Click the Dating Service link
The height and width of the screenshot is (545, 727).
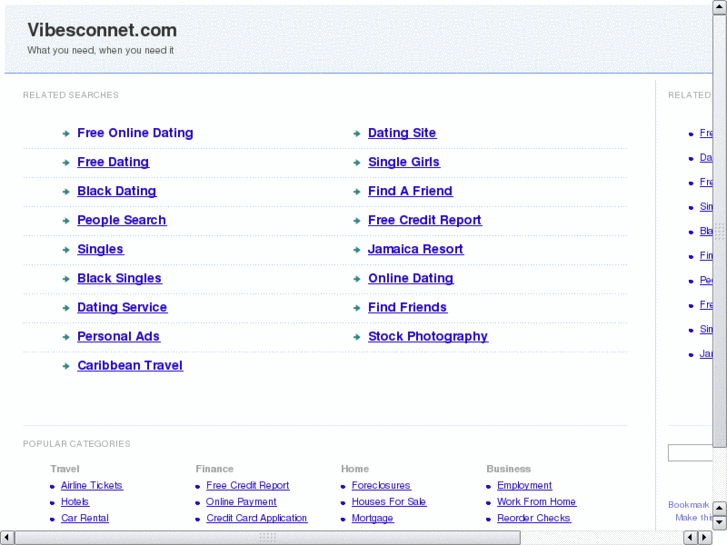122,308
